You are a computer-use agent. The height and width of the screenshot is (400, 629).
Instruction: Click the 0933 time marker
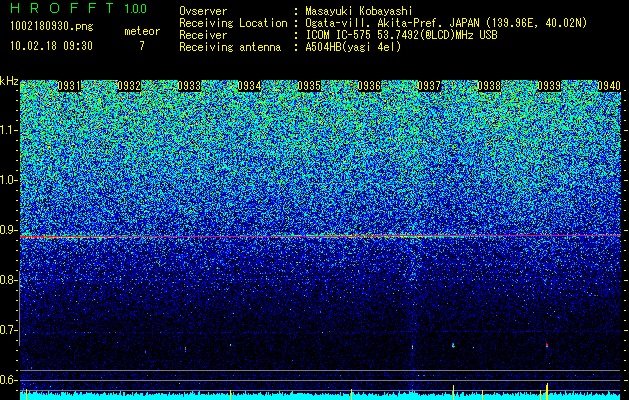[x=189, y=86]
